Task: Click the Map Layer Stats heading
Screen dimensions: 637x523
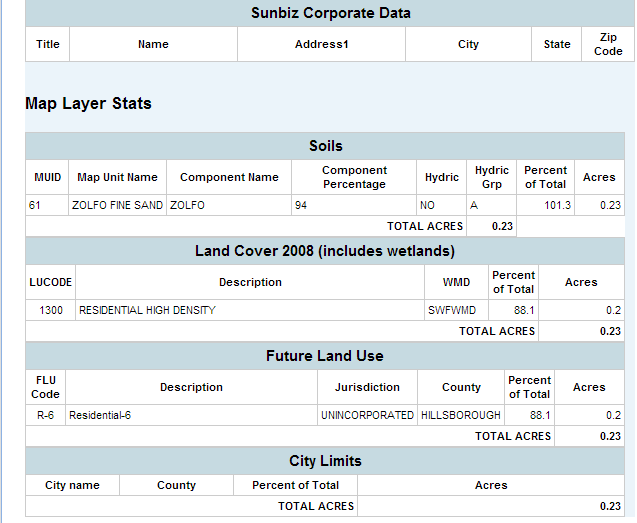Action: [88, 103]
